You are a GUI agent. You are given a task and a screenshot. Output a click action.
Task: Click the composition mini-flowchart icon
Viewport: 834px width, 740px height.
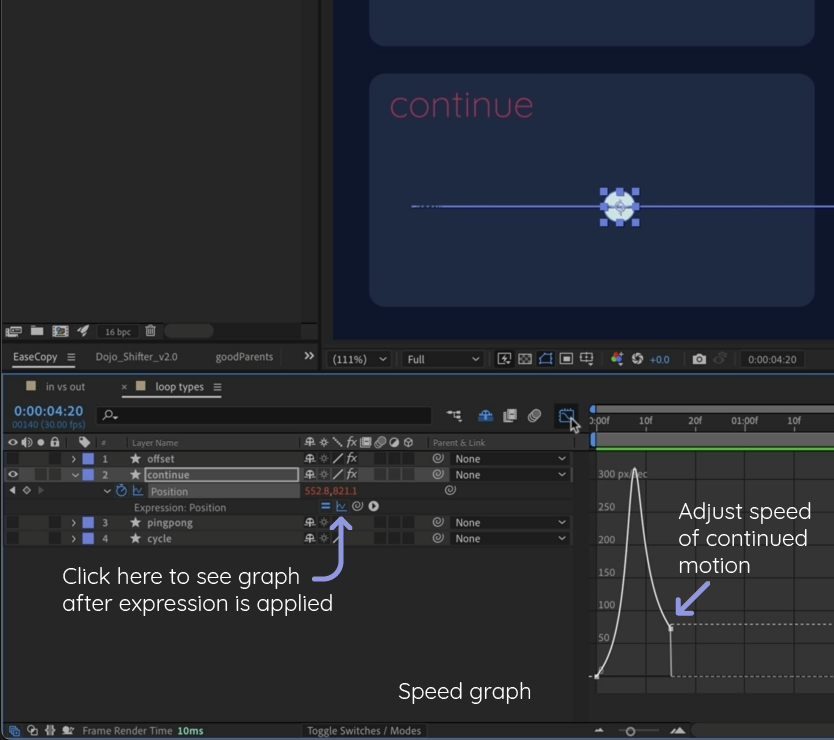pyautogui.click(x=455, y=415)
